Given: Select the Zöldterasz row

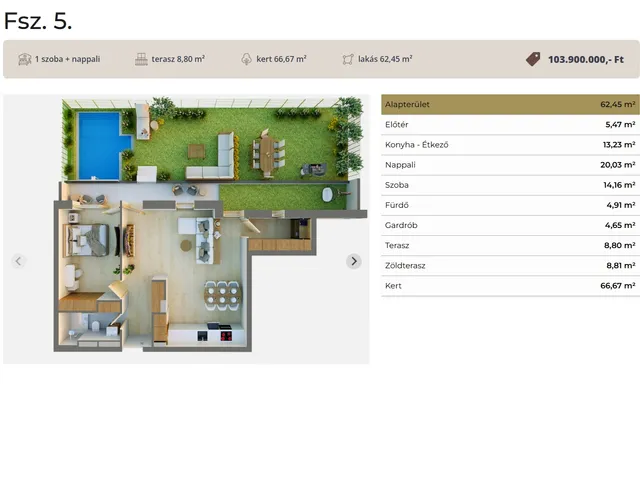Looking at the screenshot, I should [510, 266].
